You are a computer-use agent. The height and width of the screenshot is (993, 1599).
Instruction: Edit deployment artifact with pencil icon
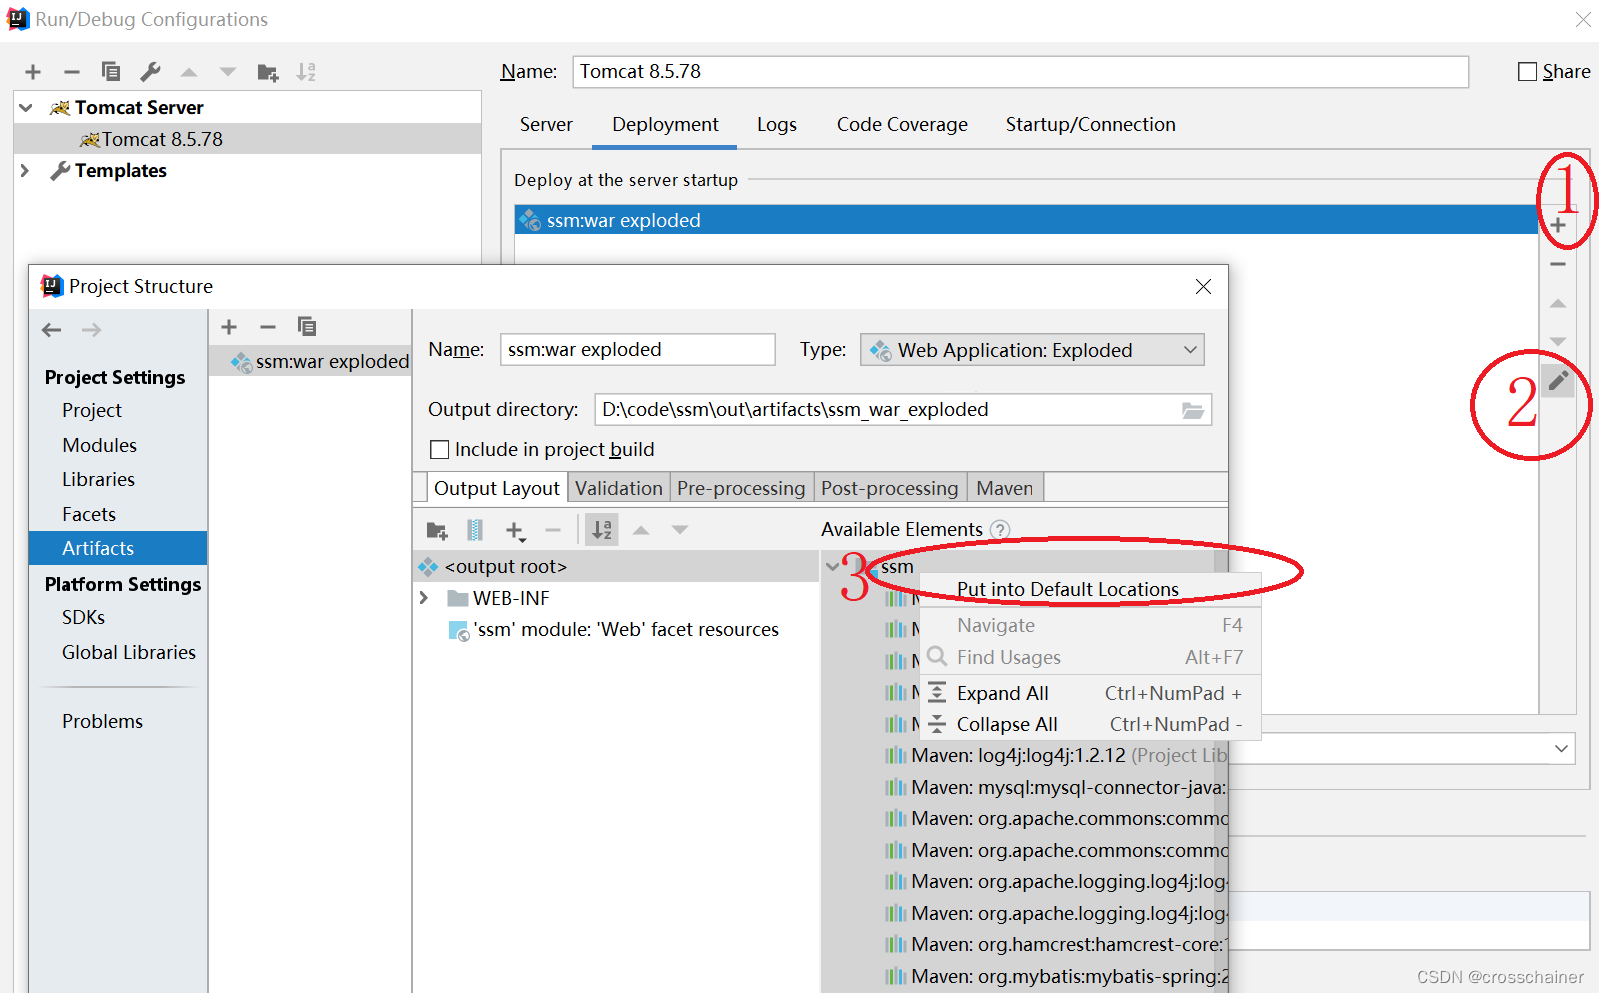tap(1558, 380)
